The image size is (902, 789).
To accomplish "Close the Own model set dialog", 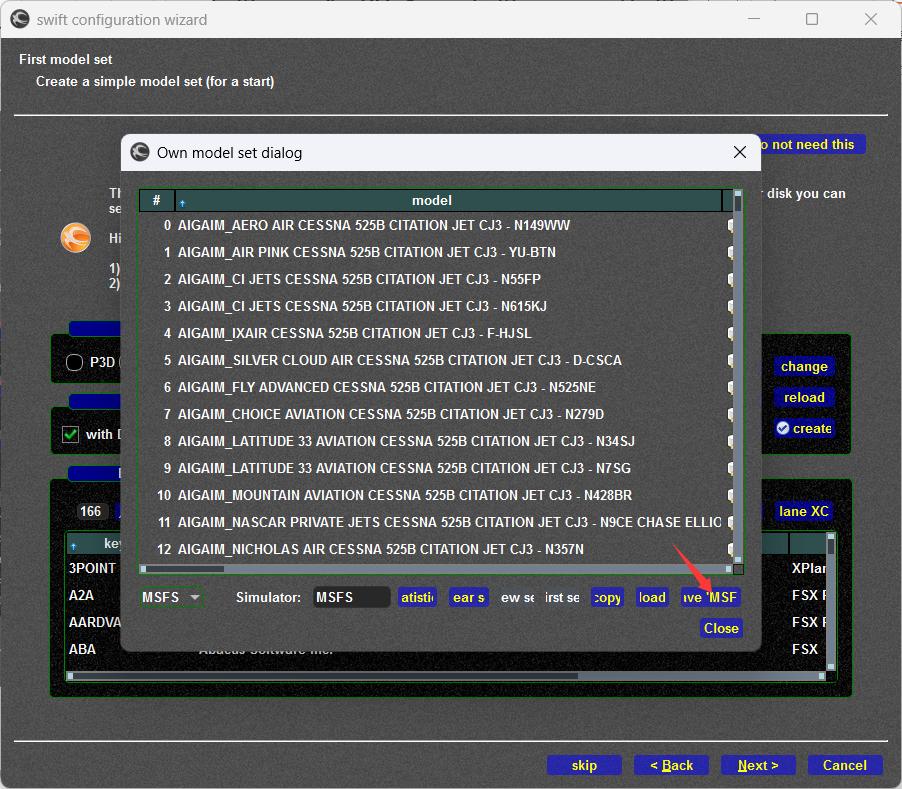I will pyautogui.click(x=740, y=152).
